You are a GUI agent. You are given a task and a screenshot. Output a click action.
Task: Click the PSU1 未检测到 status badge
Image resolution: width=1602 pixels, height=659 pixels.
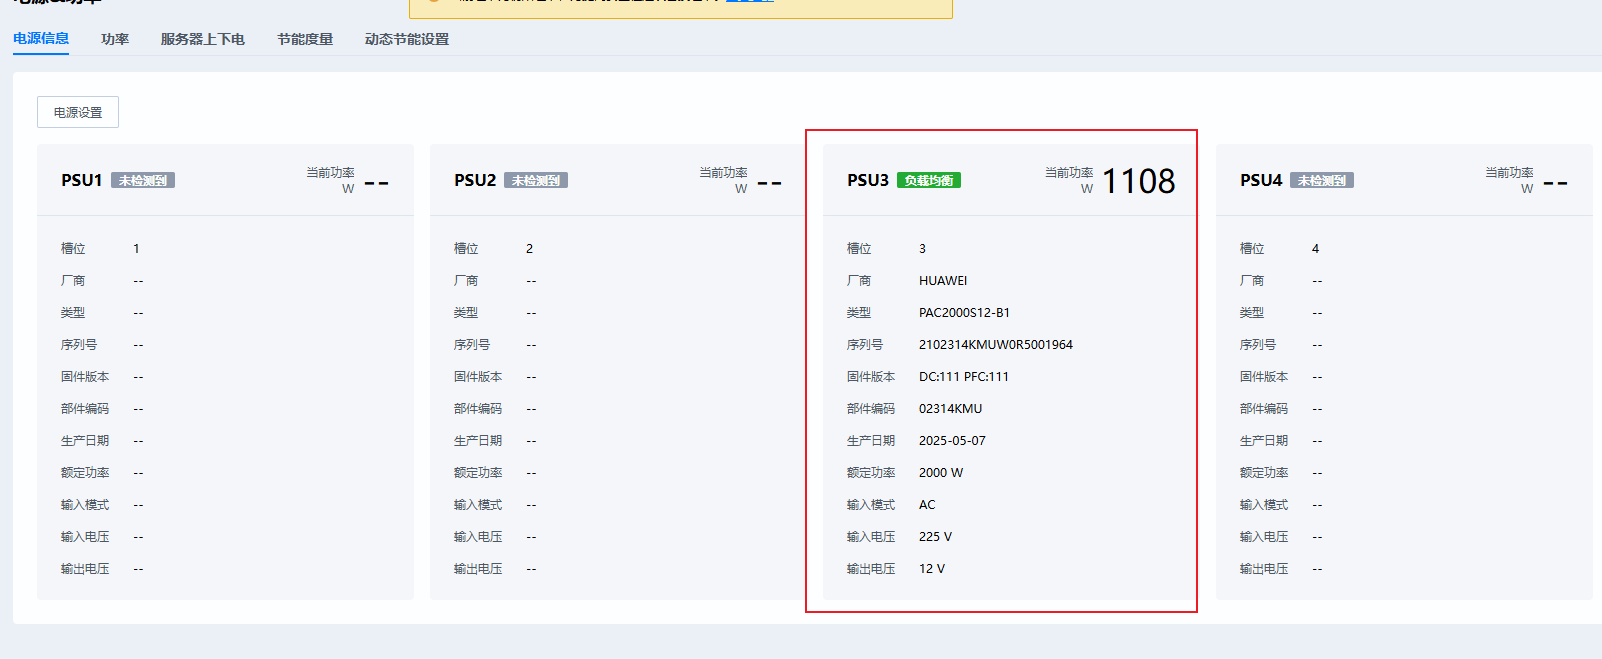pyautogui.click(x=143, y=181)
